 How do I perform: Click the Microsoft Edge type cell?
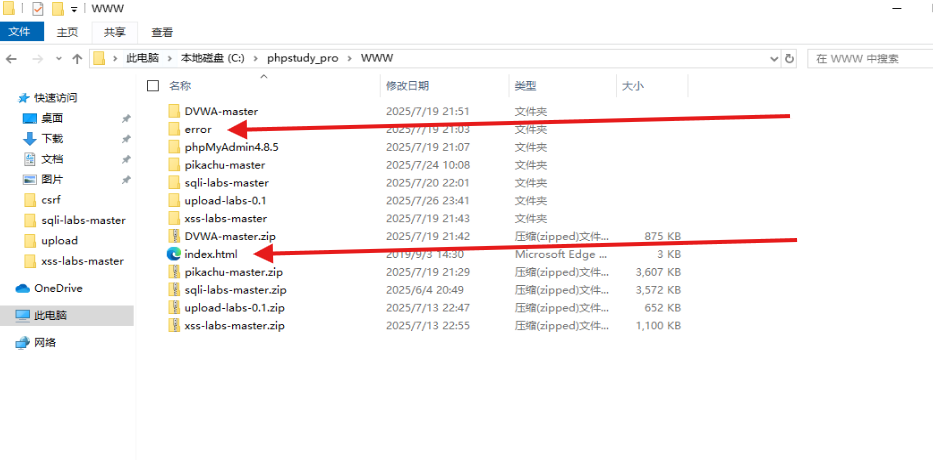[561, 254]
